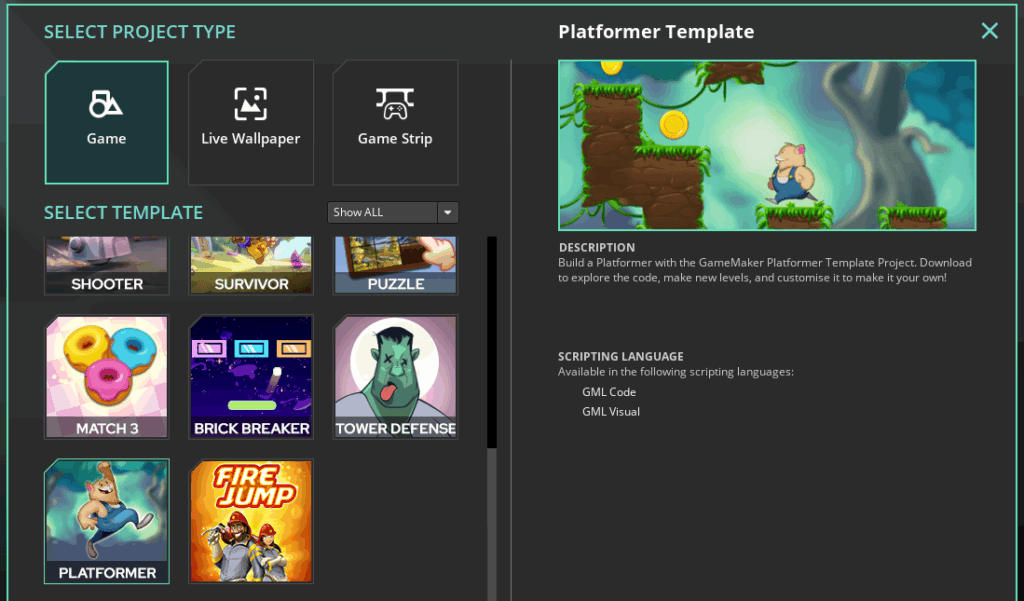Choose GML Visual scripting language
This screenshot has width=1024, height=601.
(x=611, y=411)
